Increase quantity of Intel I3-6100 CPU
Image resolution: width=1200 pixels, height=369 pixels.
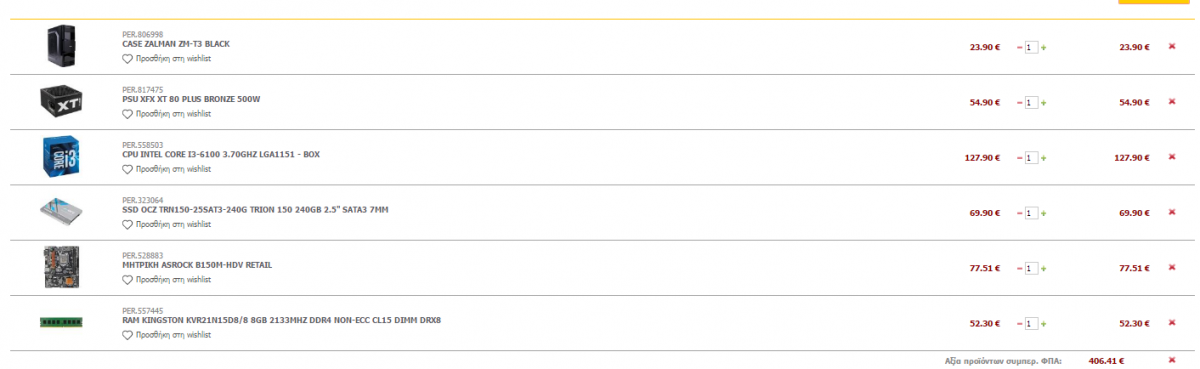point(1044,157)
